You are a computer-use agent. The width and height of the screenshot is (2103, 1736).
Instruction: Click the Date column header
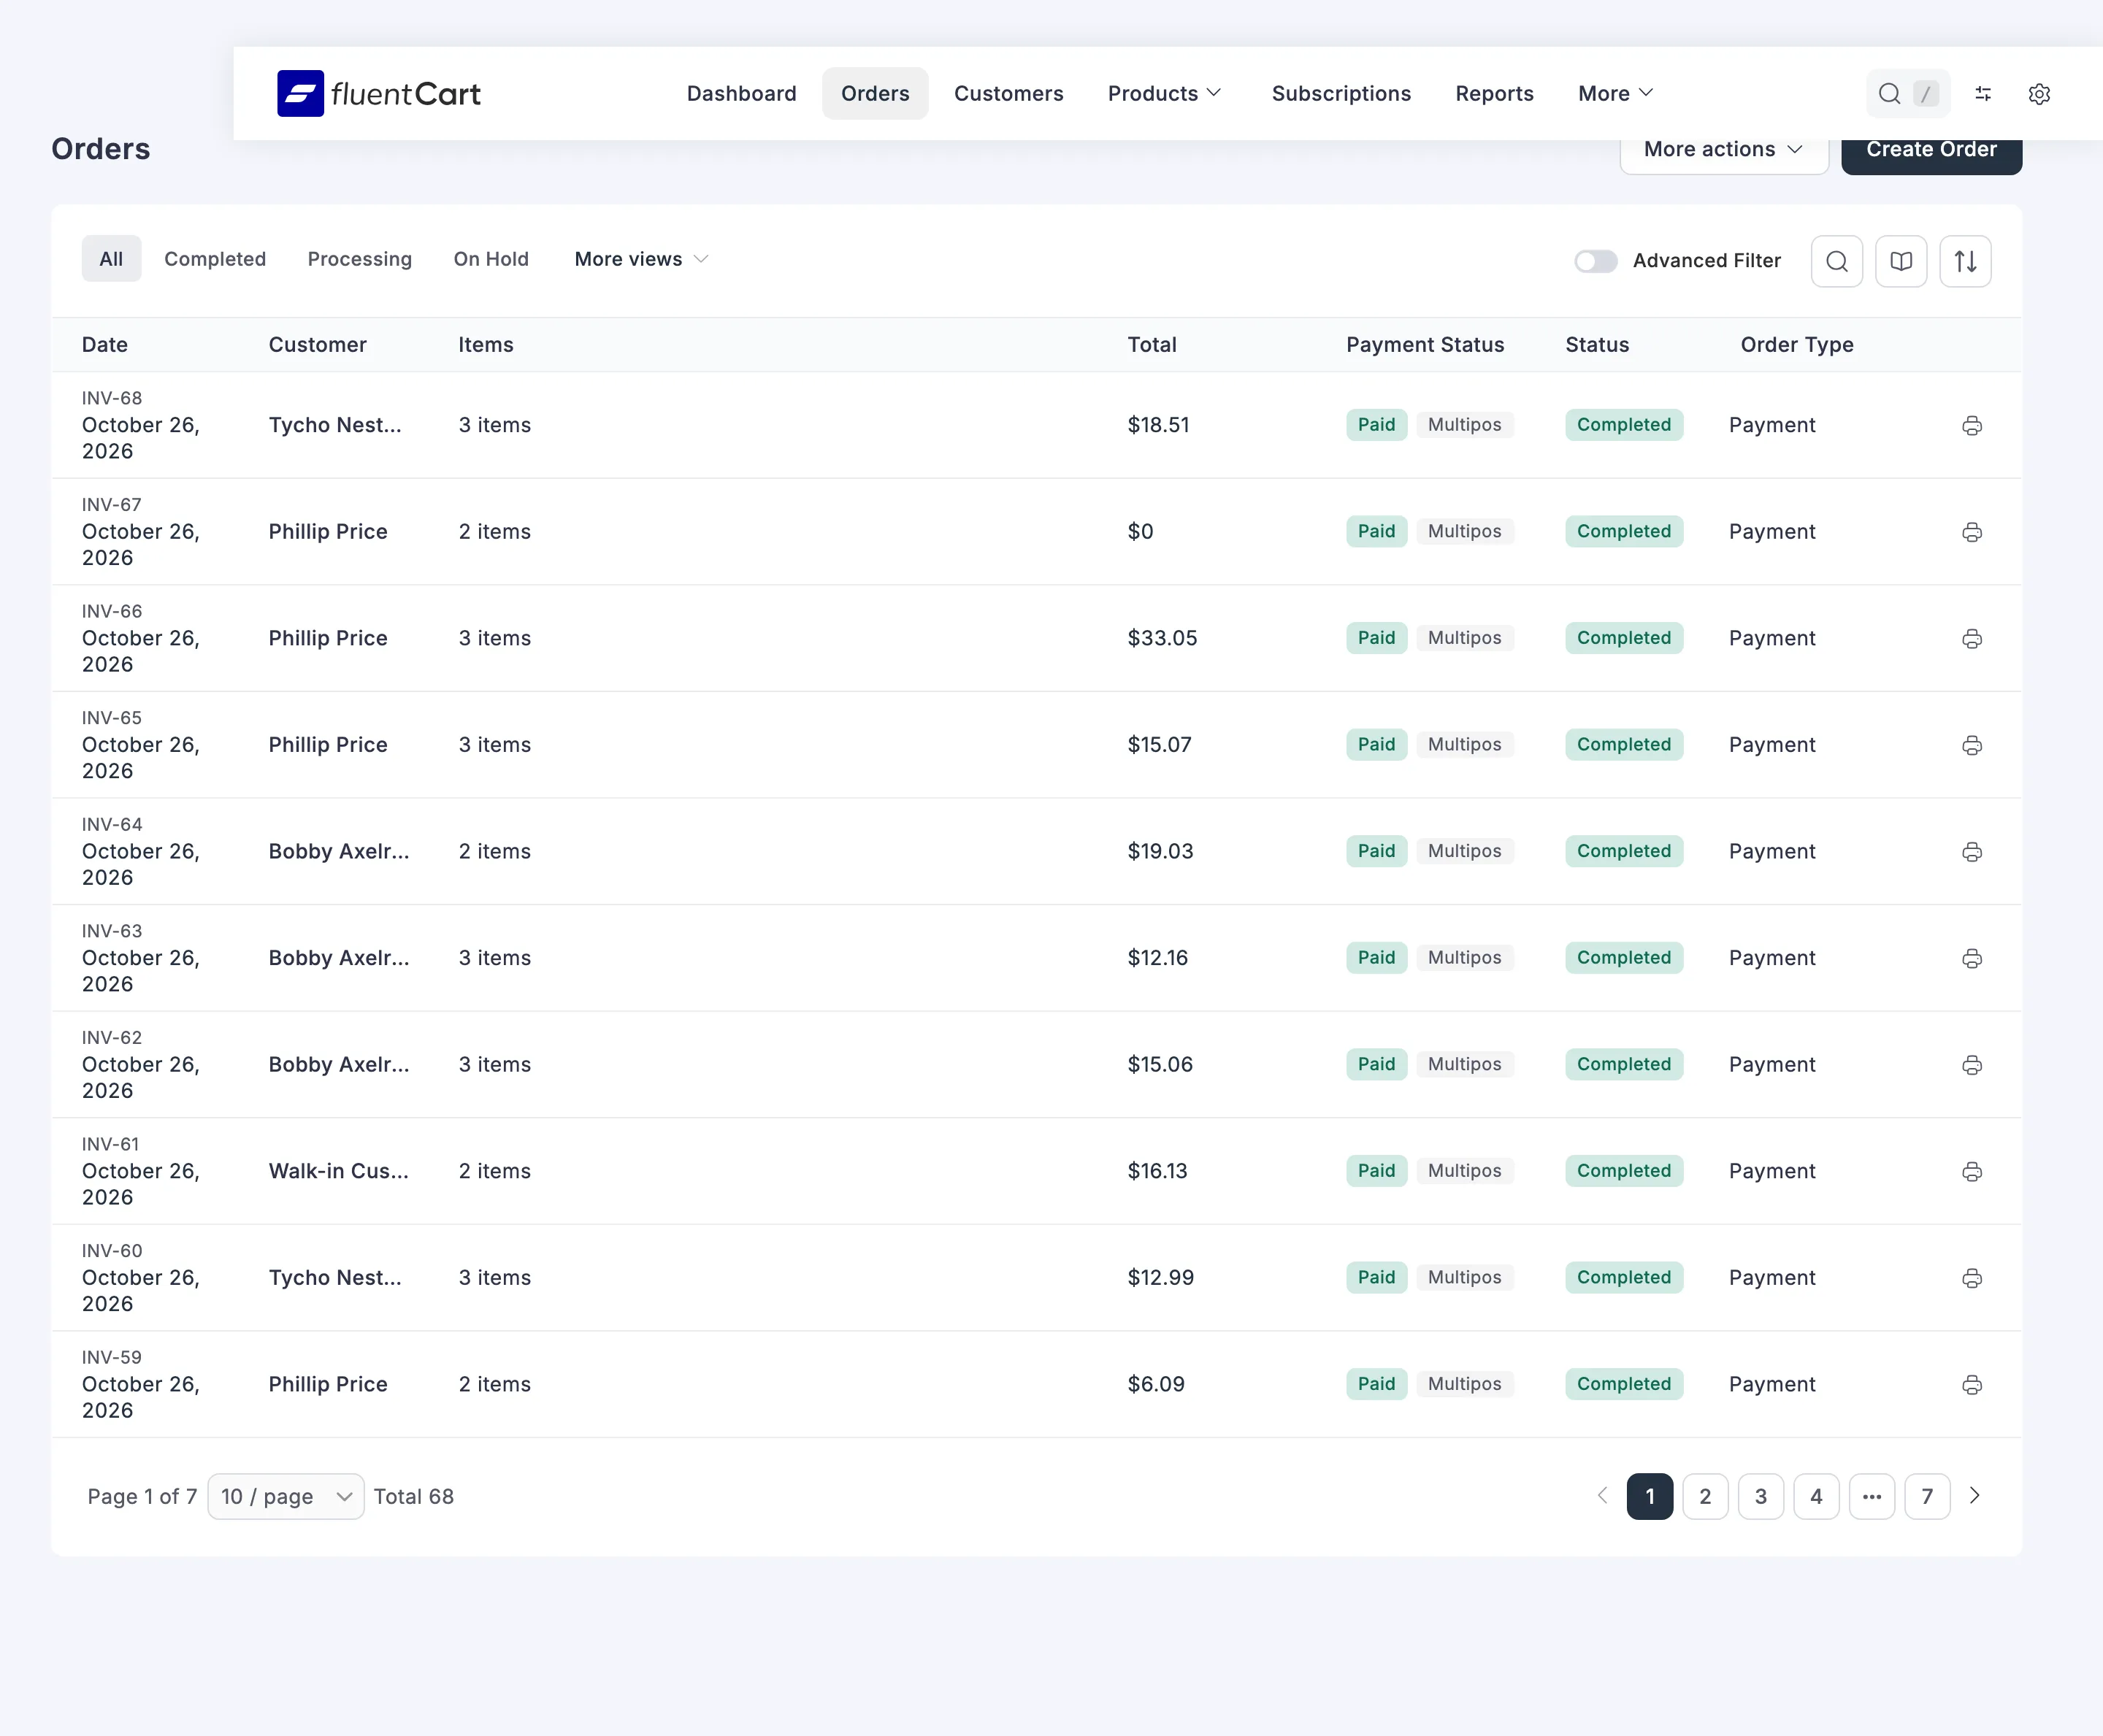coord(105,345)
